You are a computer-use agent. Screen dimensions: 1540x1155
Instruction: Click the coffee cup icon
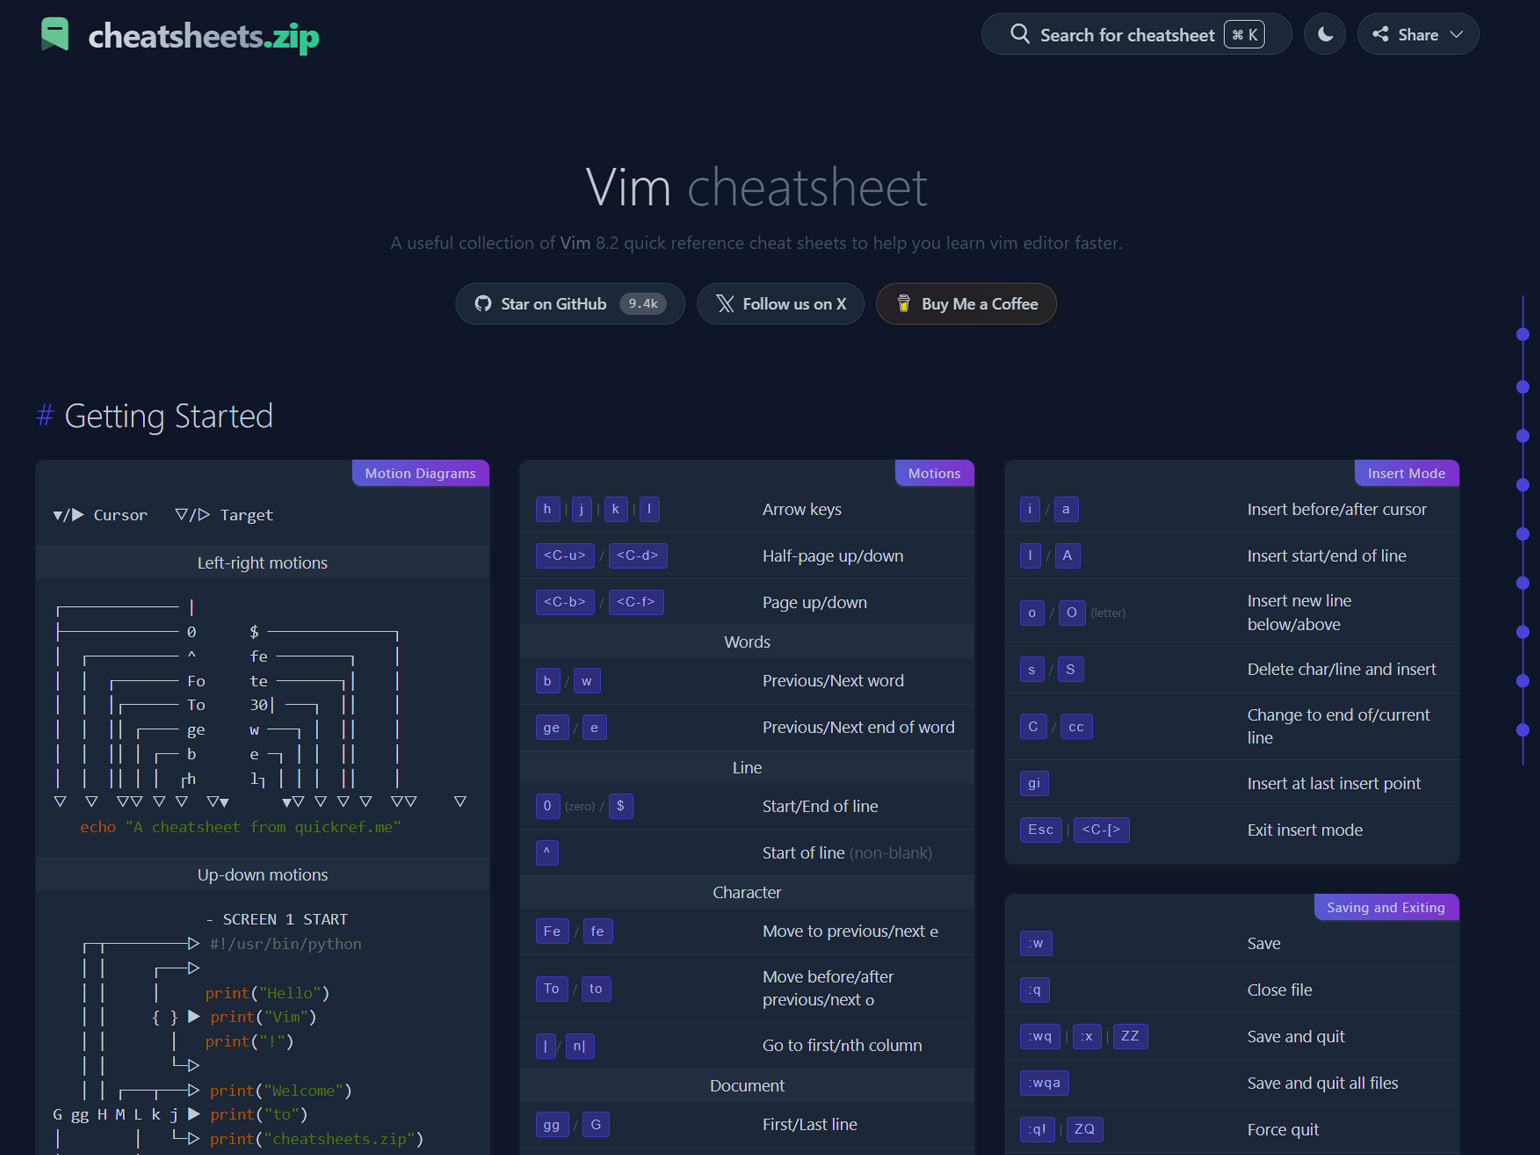click(903, 304)
